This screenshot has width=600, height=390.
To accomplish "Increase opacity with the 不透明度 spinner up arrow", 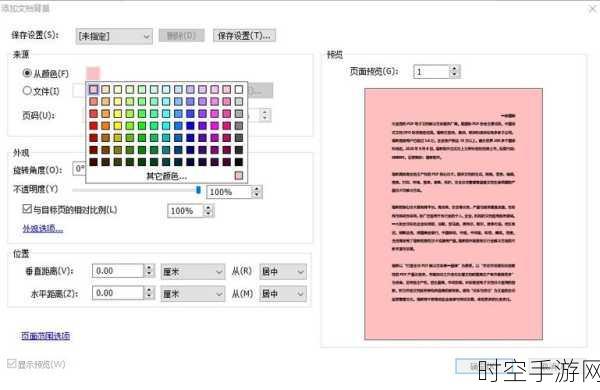I will (257, 189).
